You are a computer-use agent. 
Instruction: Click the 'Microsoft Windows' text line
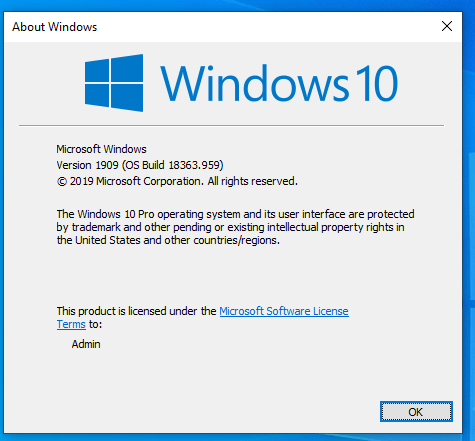pyautogui.click(x=101, y=149)
